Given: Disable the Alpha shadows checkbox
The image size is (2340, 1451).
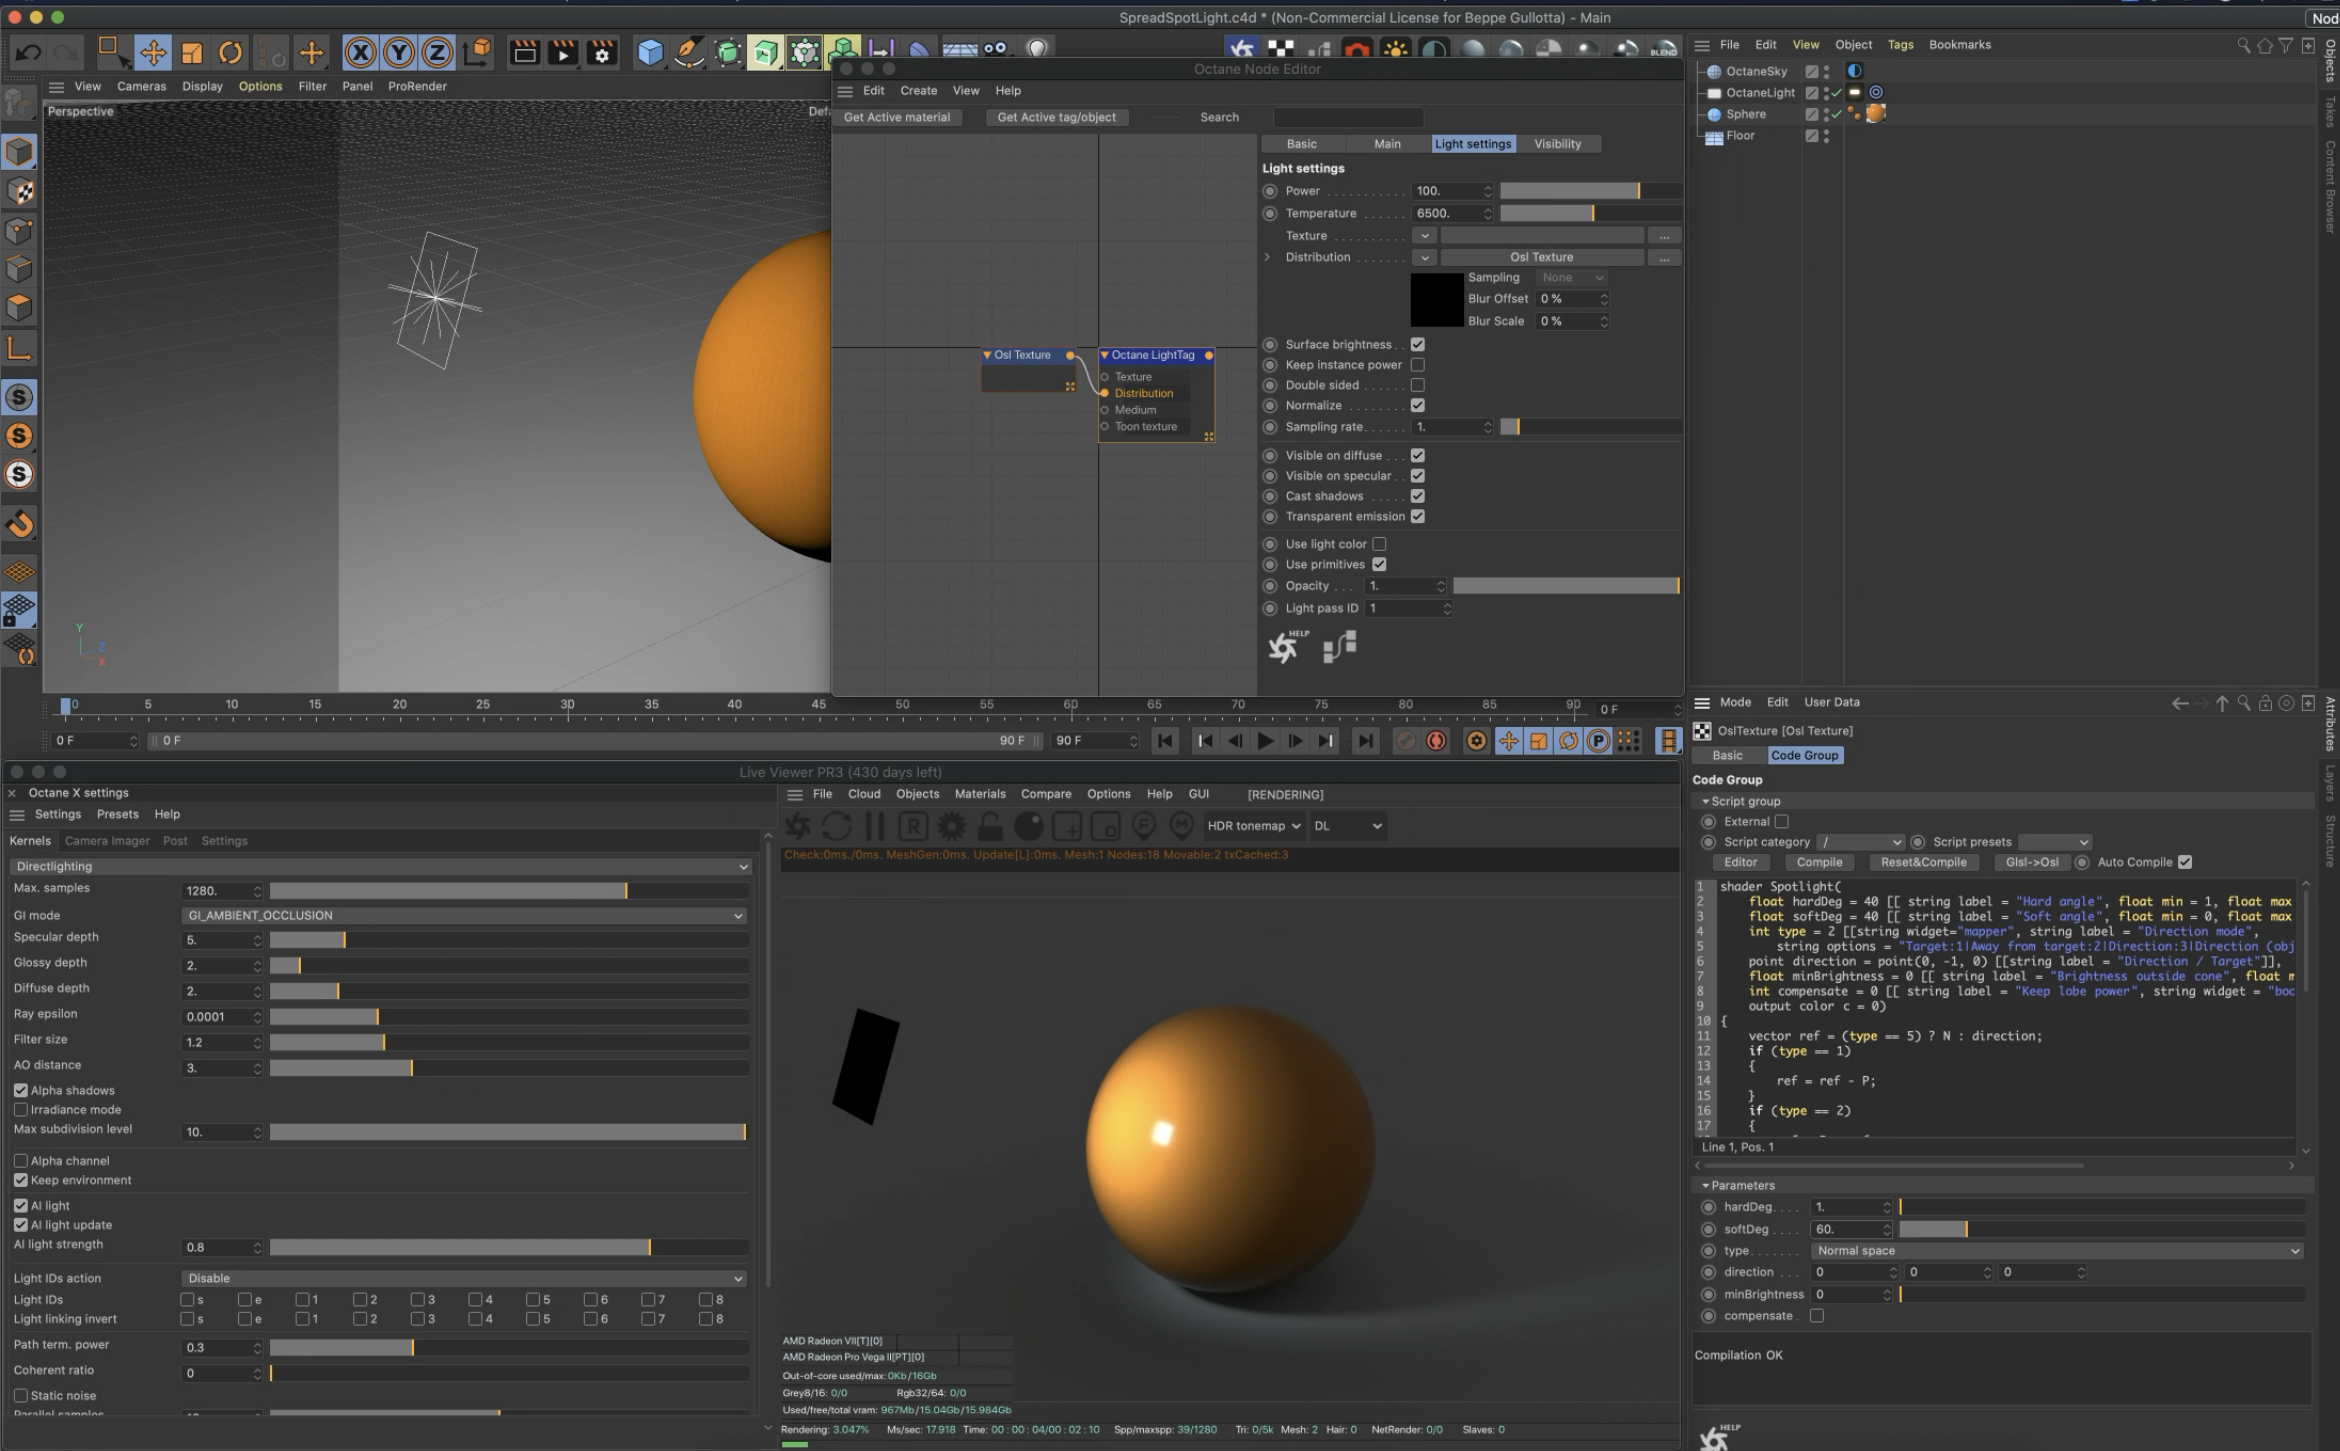Looking at the screenshot, I should pos(21,1090).
